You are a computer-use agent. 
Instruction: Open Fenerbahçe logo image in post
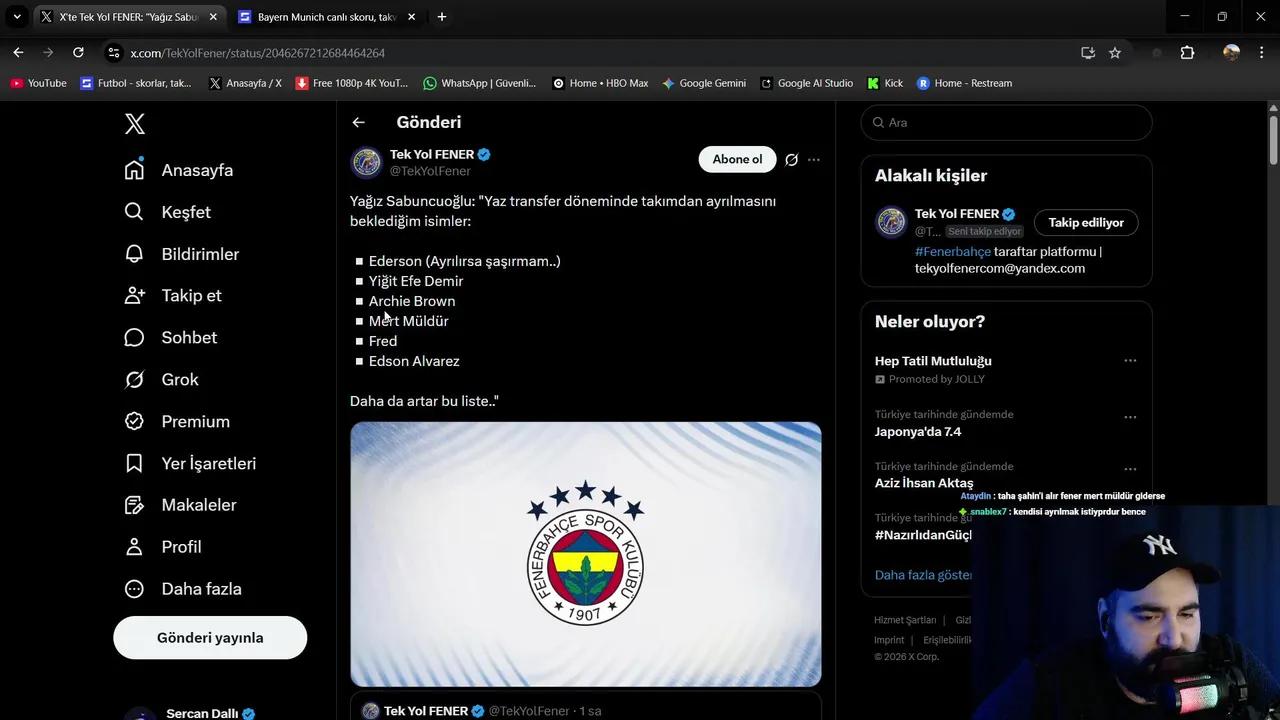pyautogui.click(x=586, y=554)
